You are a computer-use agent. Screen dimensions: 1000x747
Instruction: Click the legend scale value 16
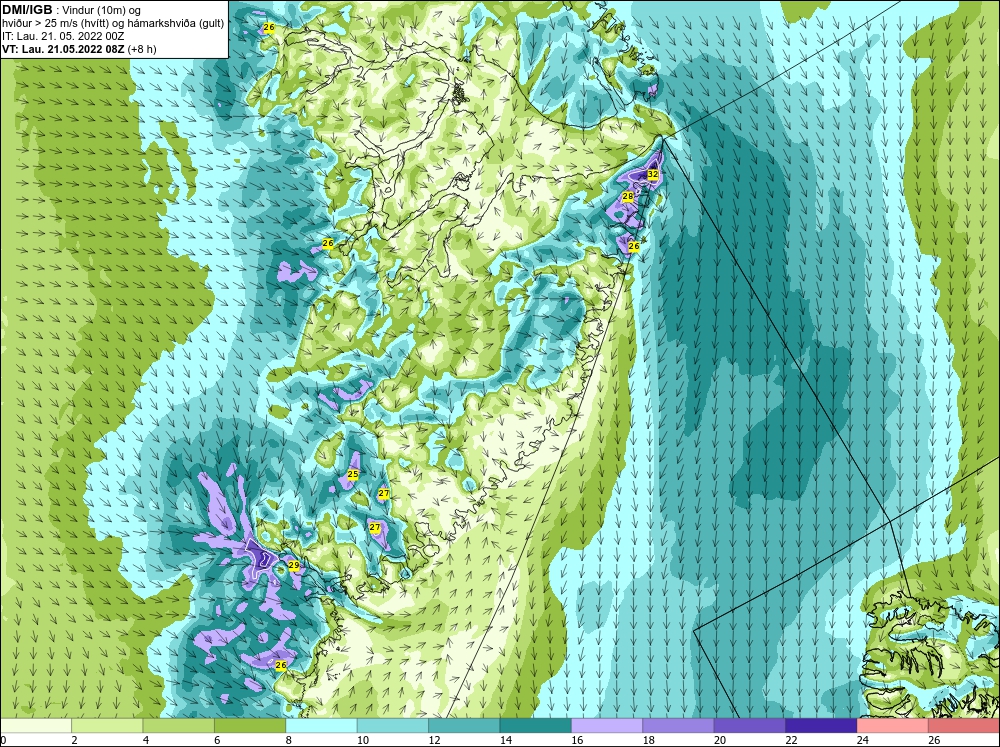(577, 741)
